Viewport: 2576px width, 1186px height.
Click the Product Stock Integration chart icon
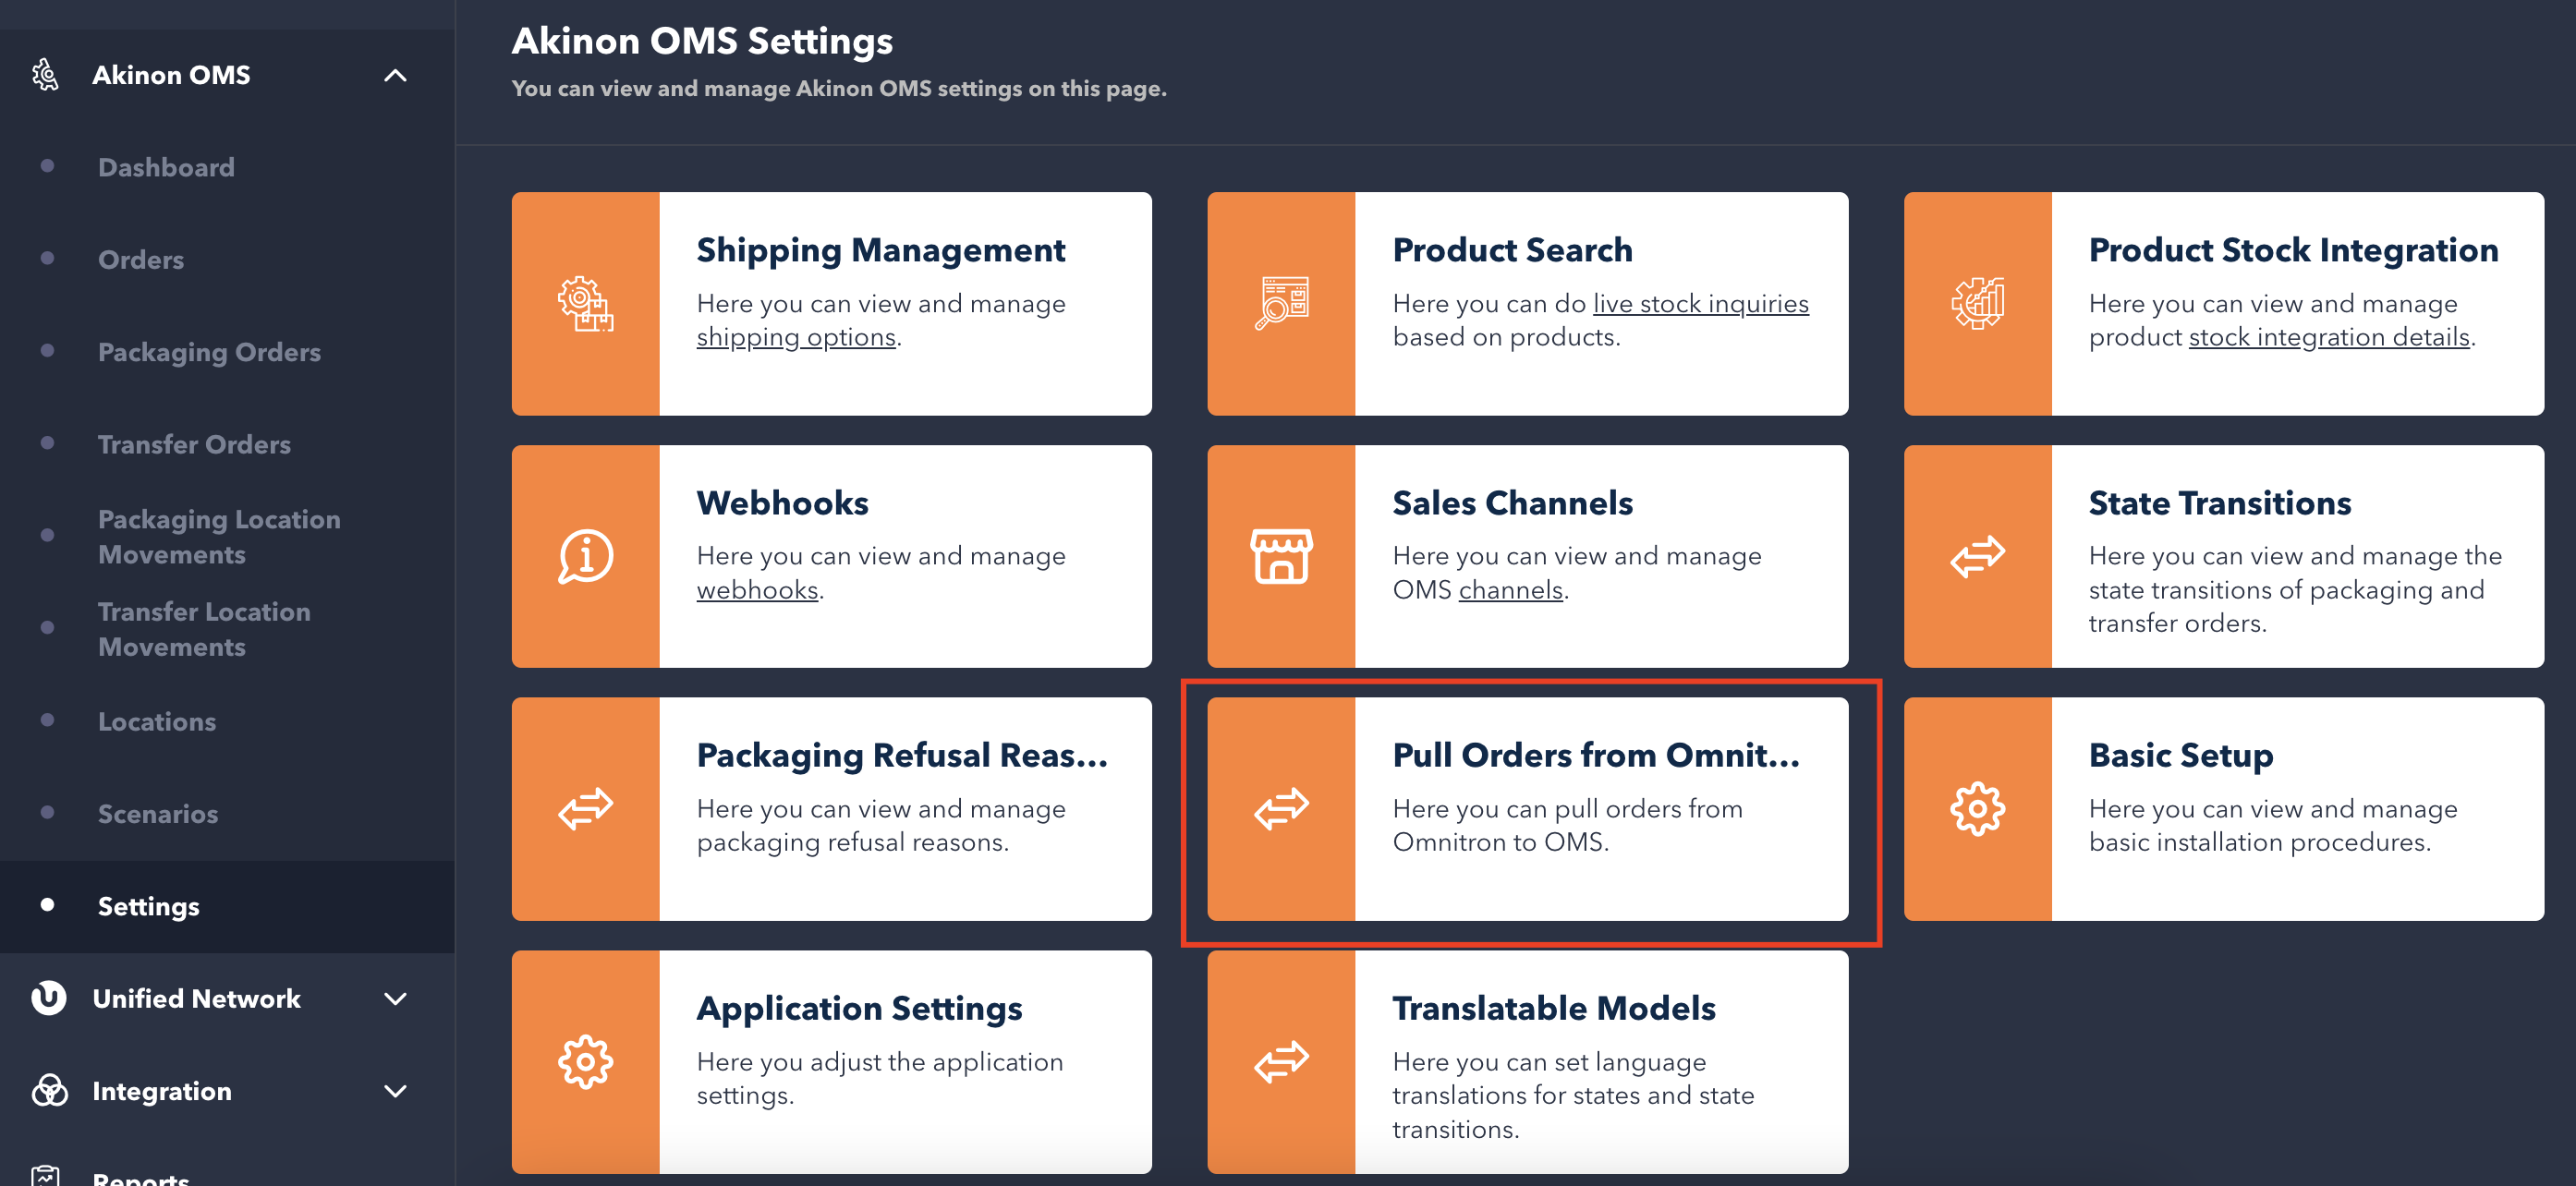point(1977,304)
